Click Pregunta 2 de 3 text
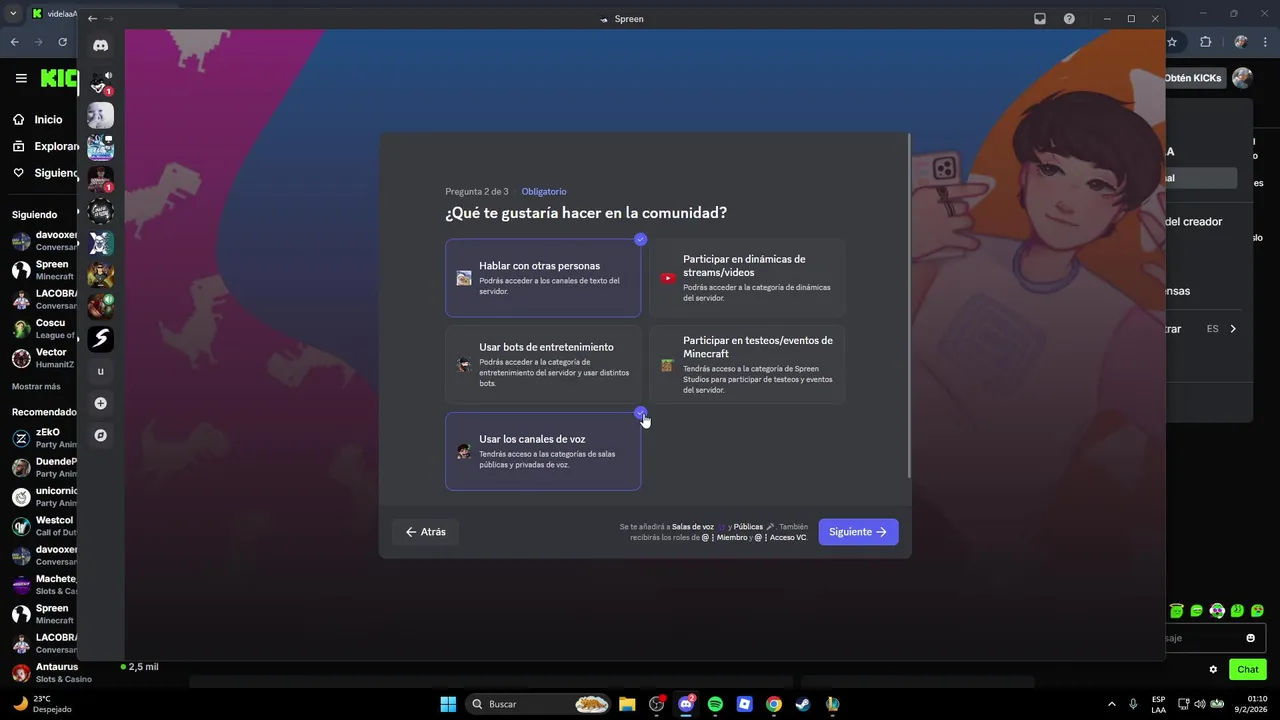1280x720 pixels. point(477,191)
